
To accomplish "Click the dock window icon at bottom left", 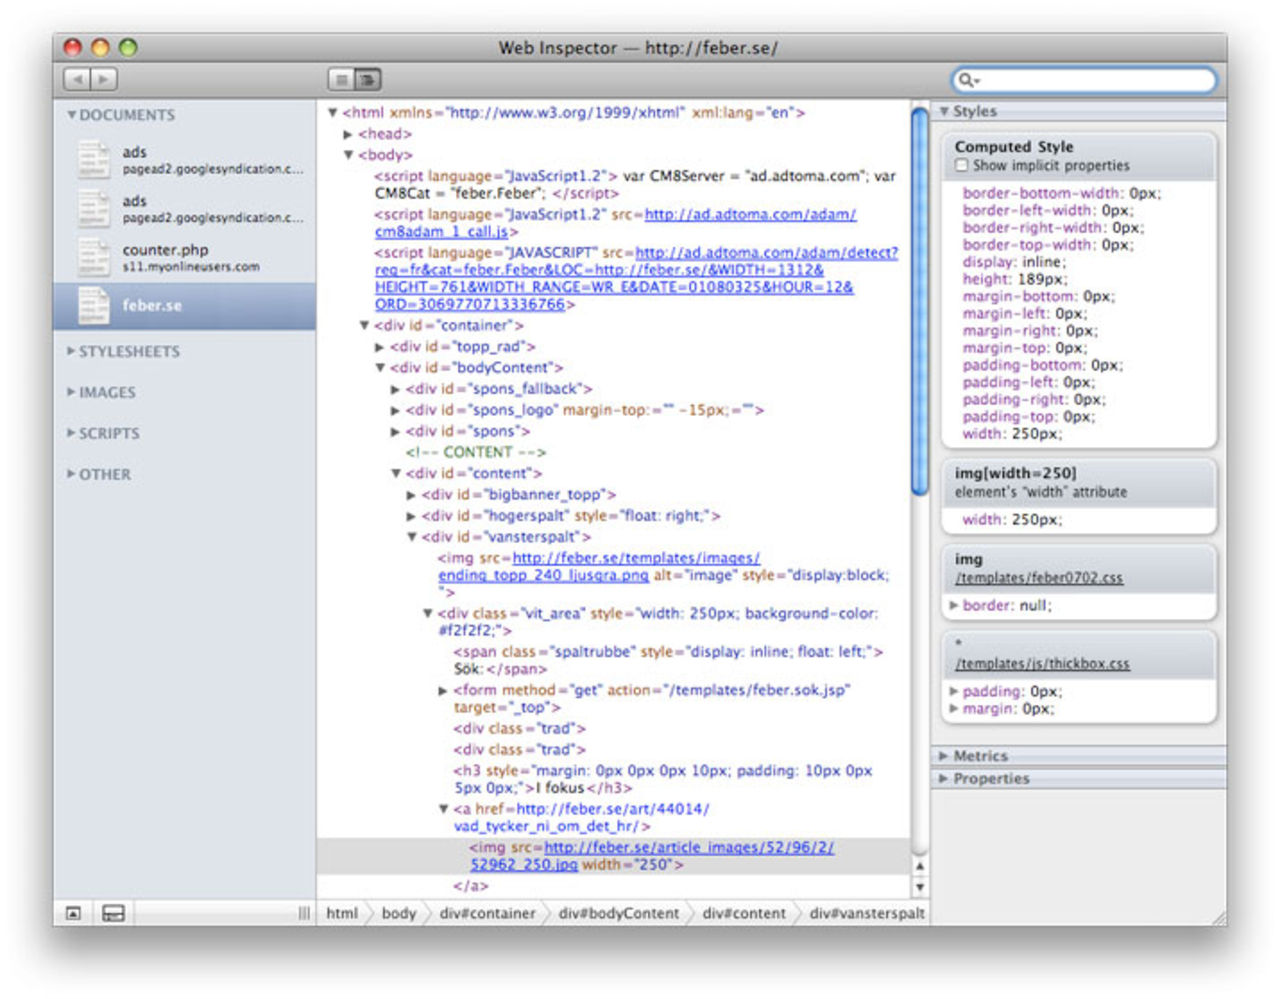I will click(x=73, y=913).
